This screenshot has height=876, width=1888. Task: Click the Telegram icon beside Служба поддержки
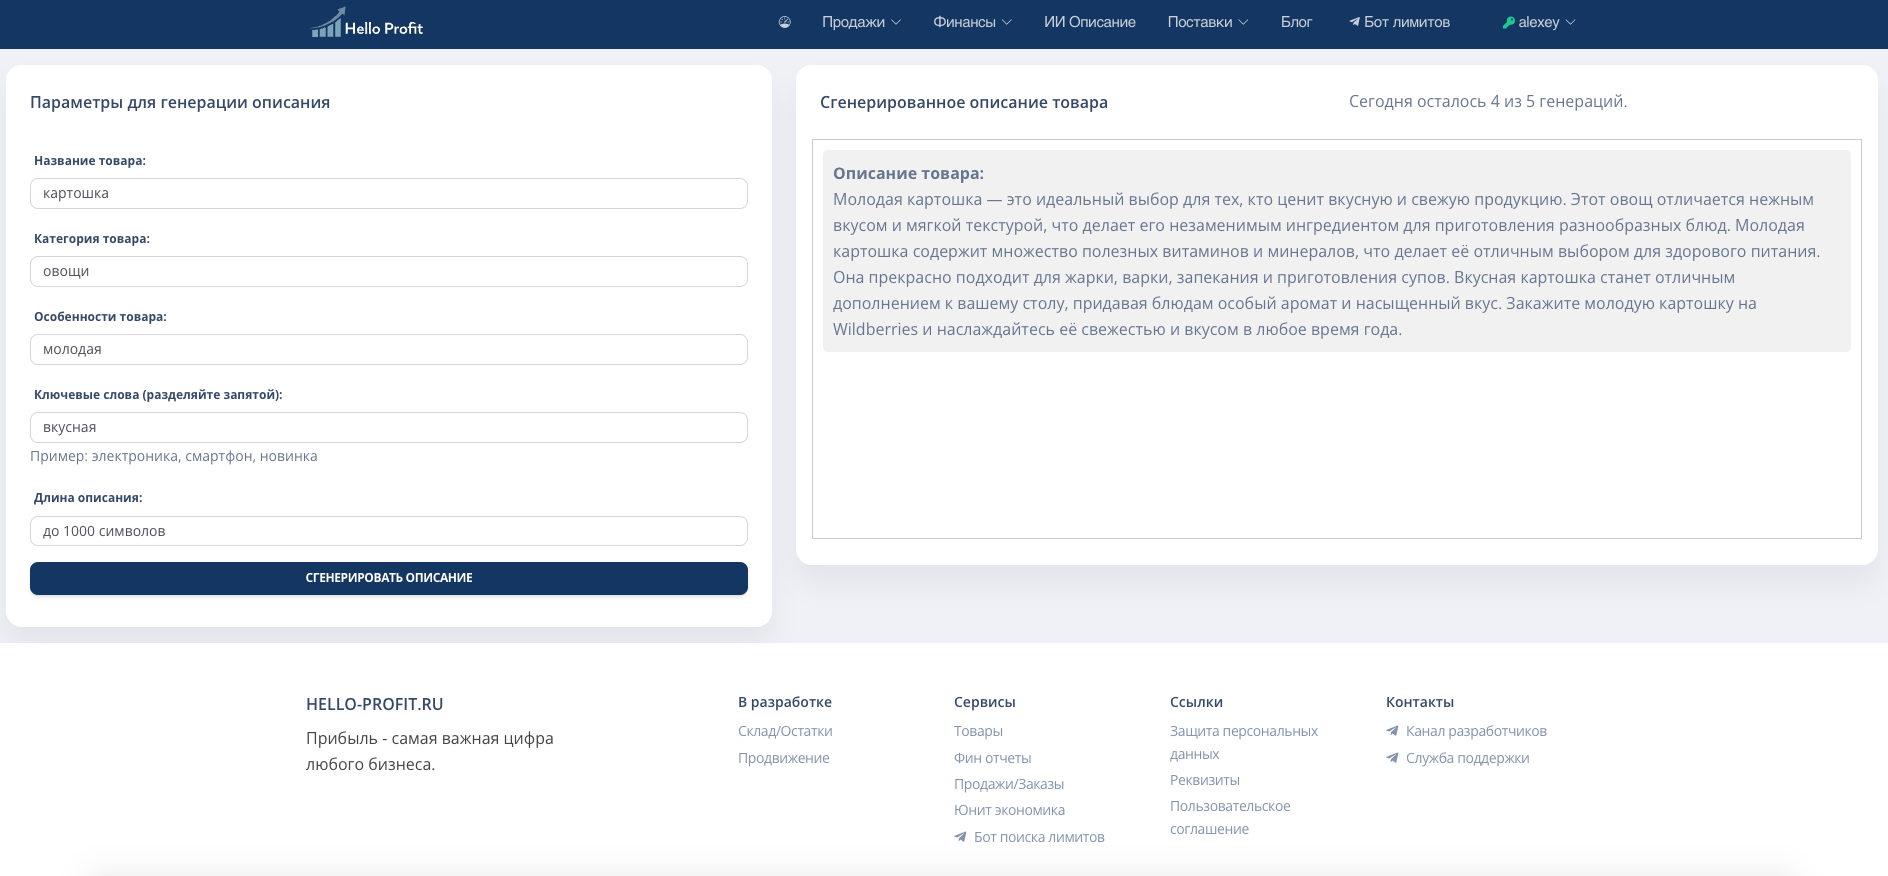[1392, 758]
